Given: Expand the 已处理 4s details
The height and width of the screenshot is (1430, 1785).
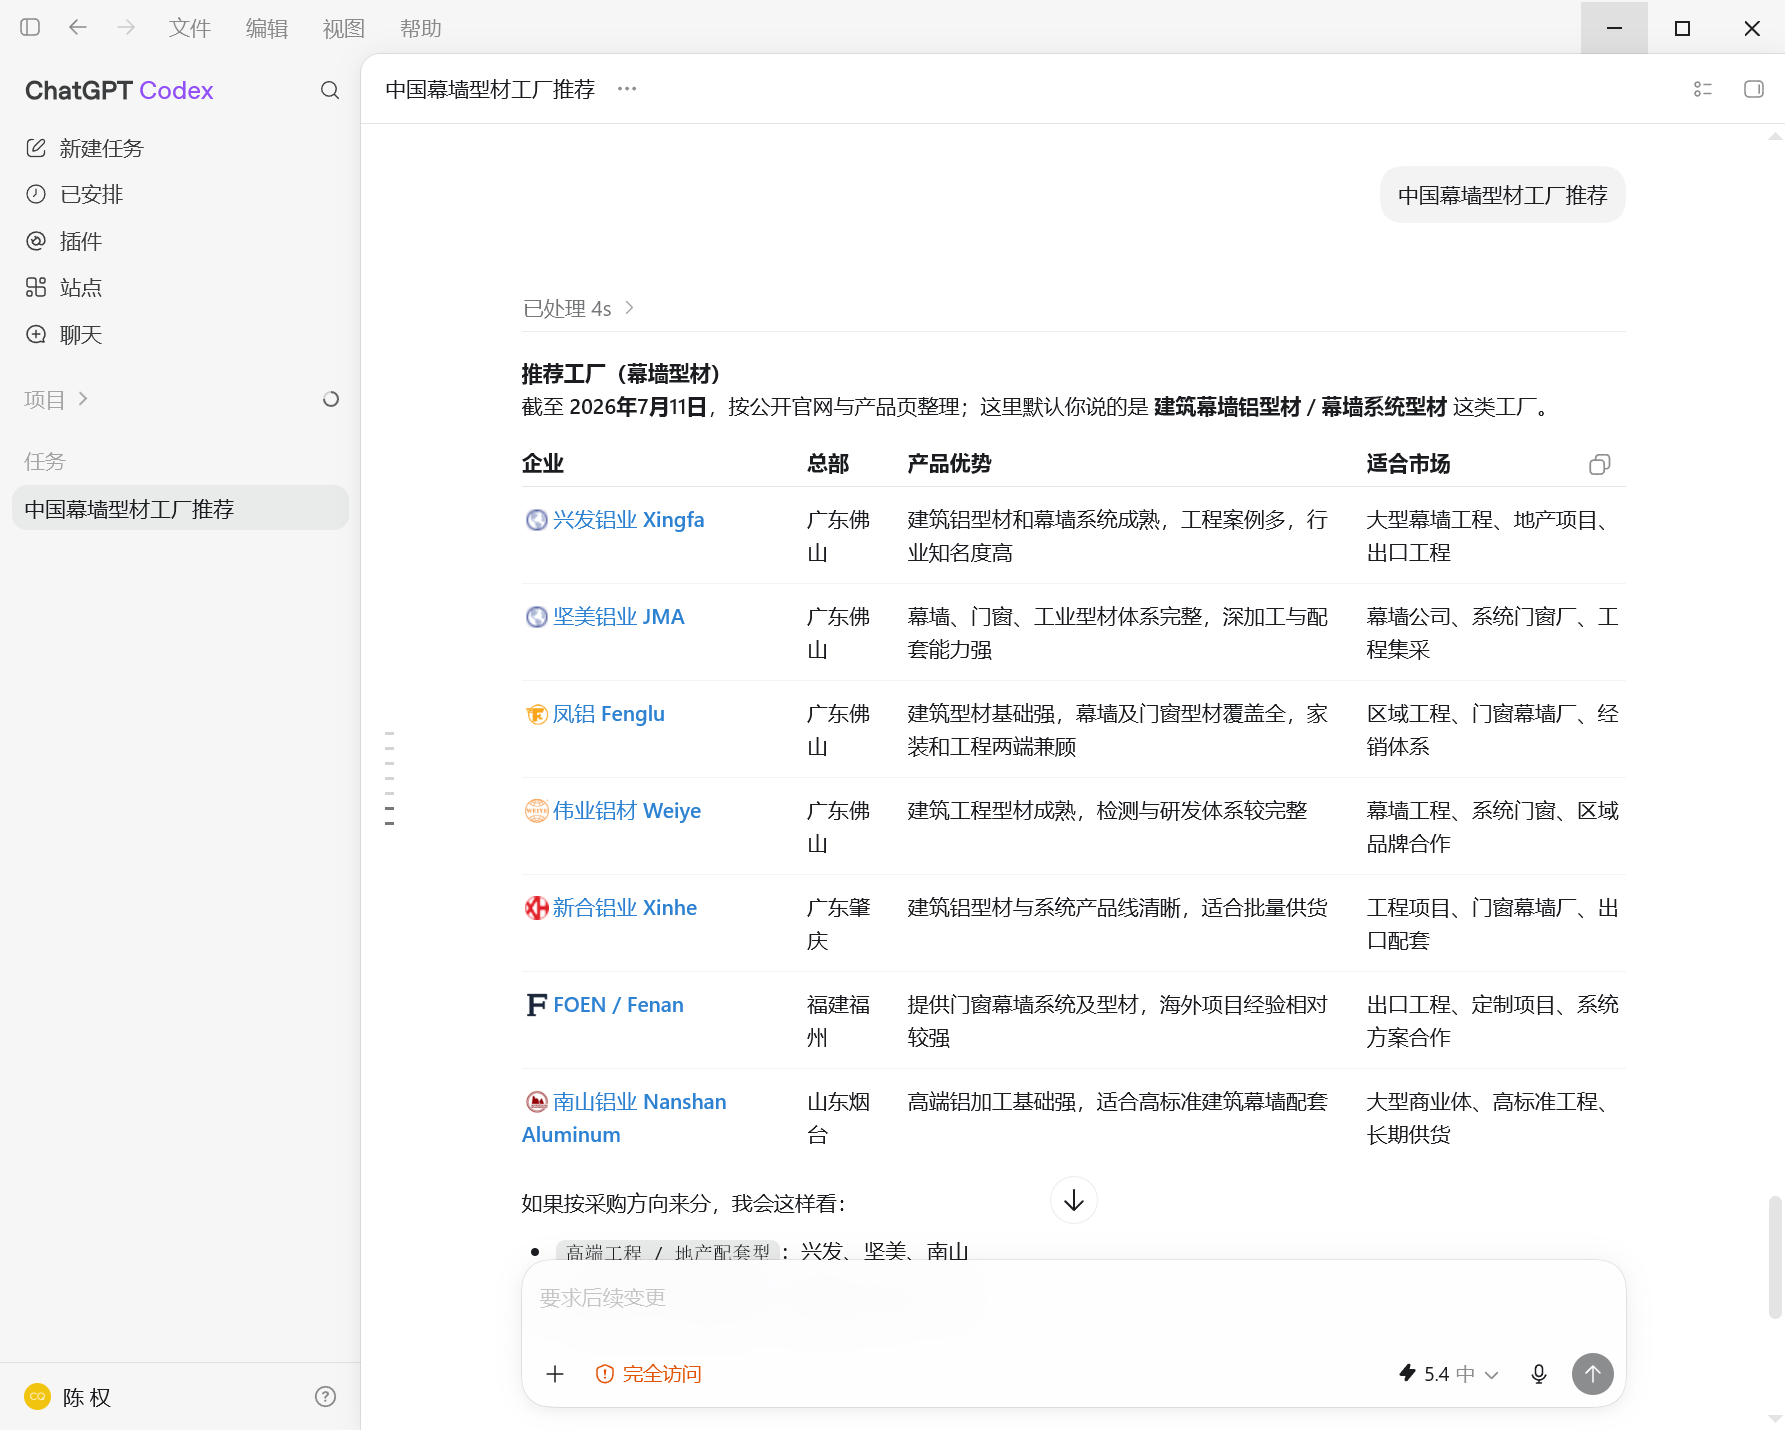Looking at the screenshot, I should pos(579,308).
